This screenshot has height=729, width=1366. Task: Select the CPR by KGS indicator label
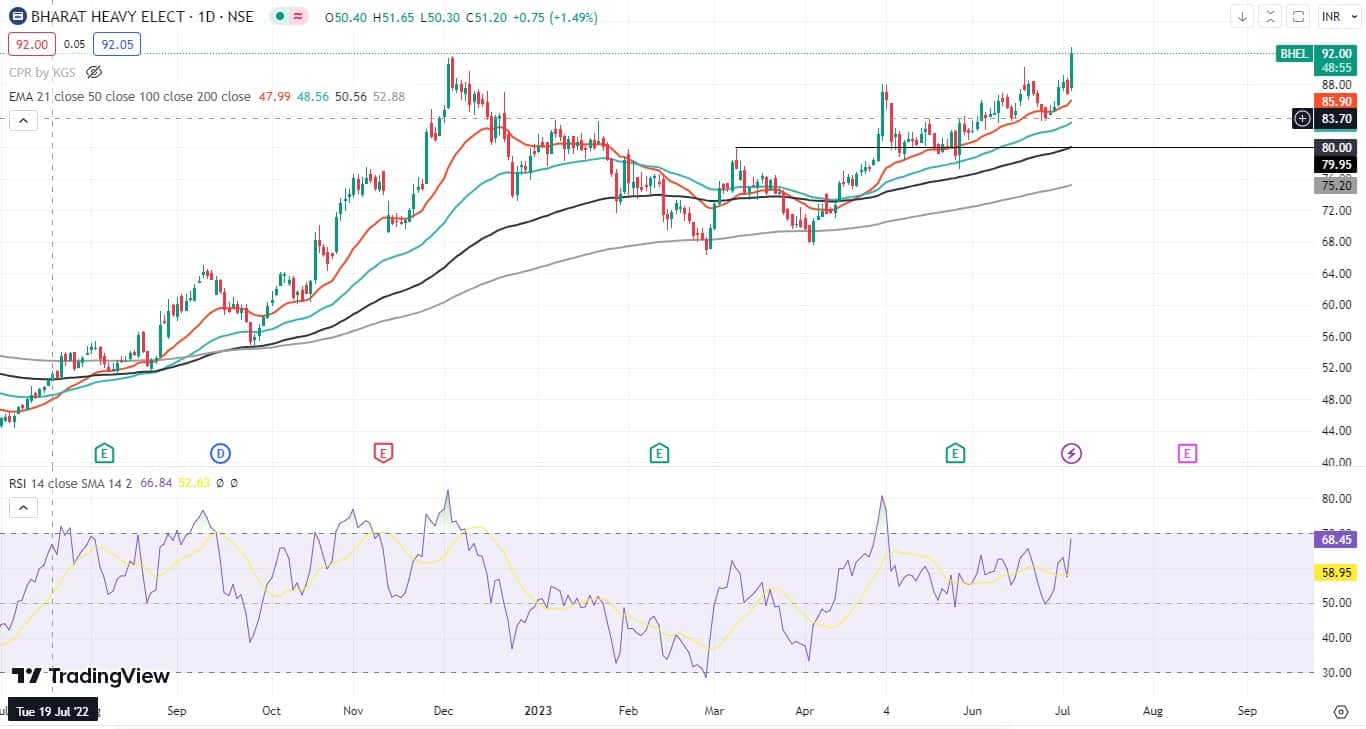41,72
